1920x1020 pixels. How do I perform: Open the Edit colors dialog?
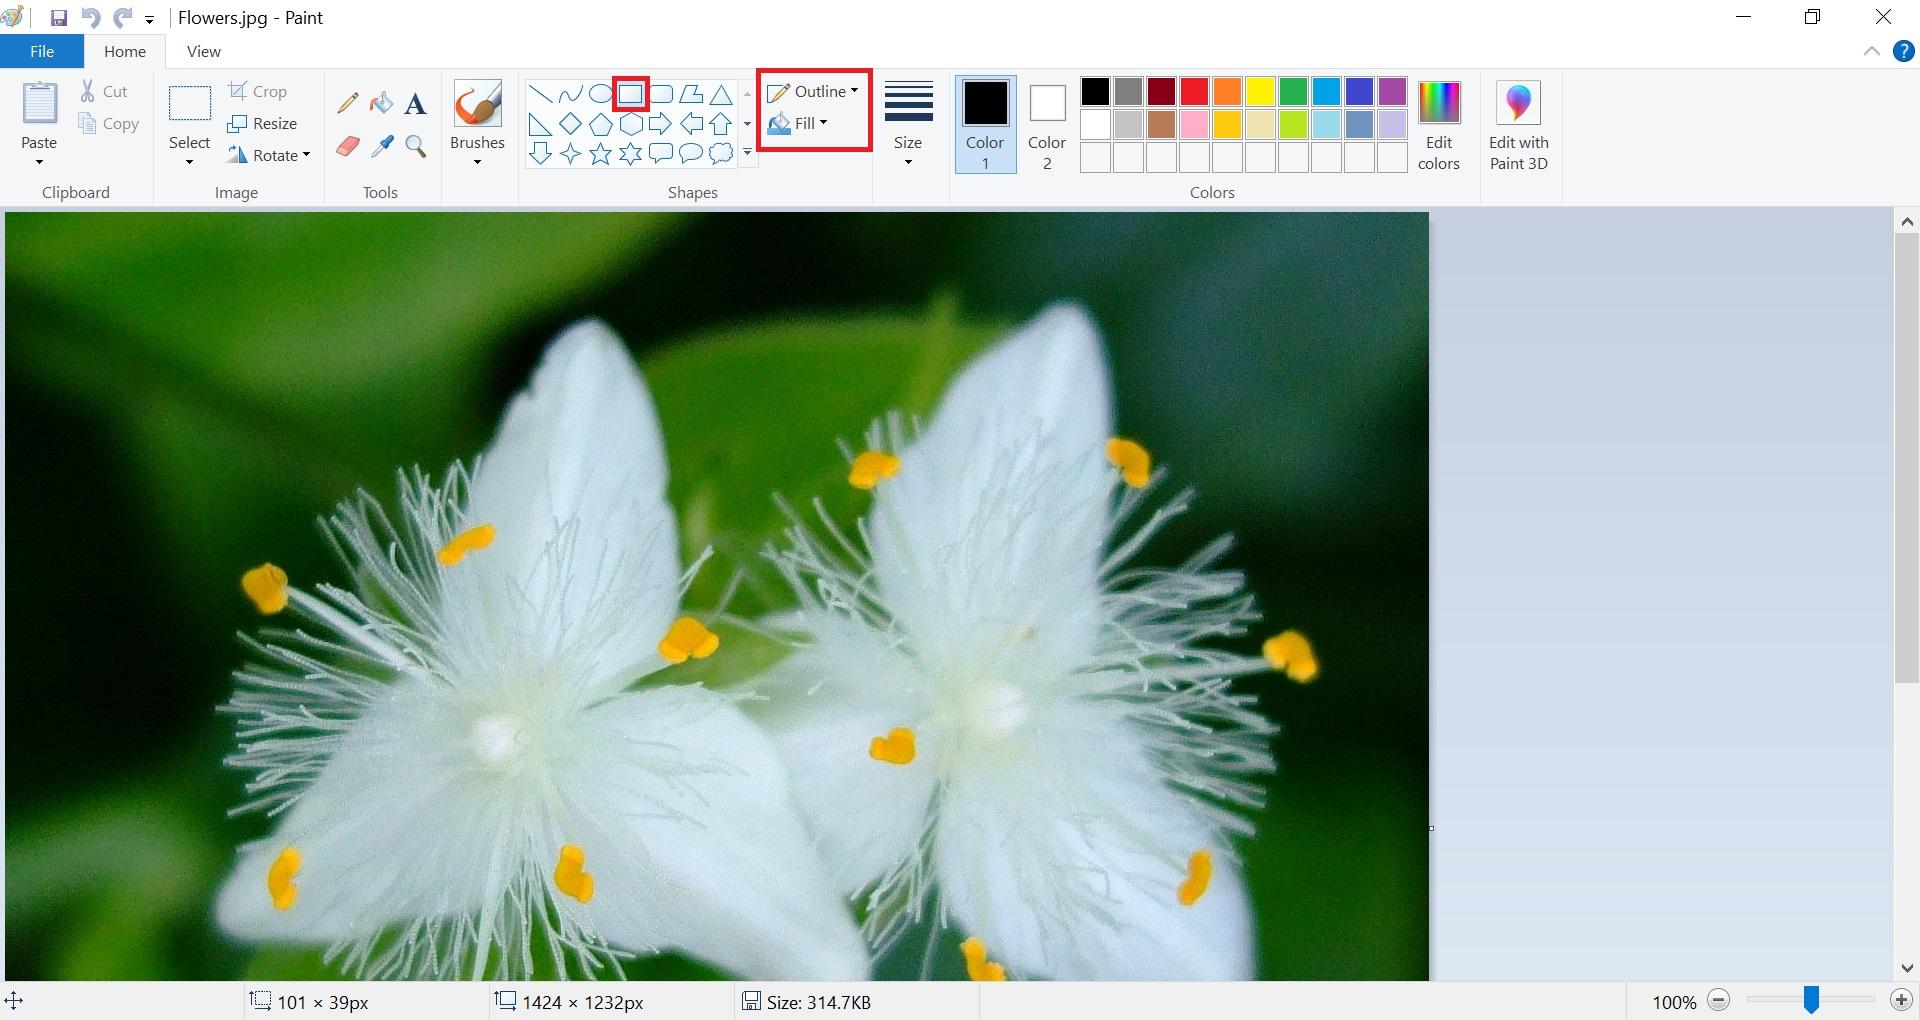point(1438,122)
